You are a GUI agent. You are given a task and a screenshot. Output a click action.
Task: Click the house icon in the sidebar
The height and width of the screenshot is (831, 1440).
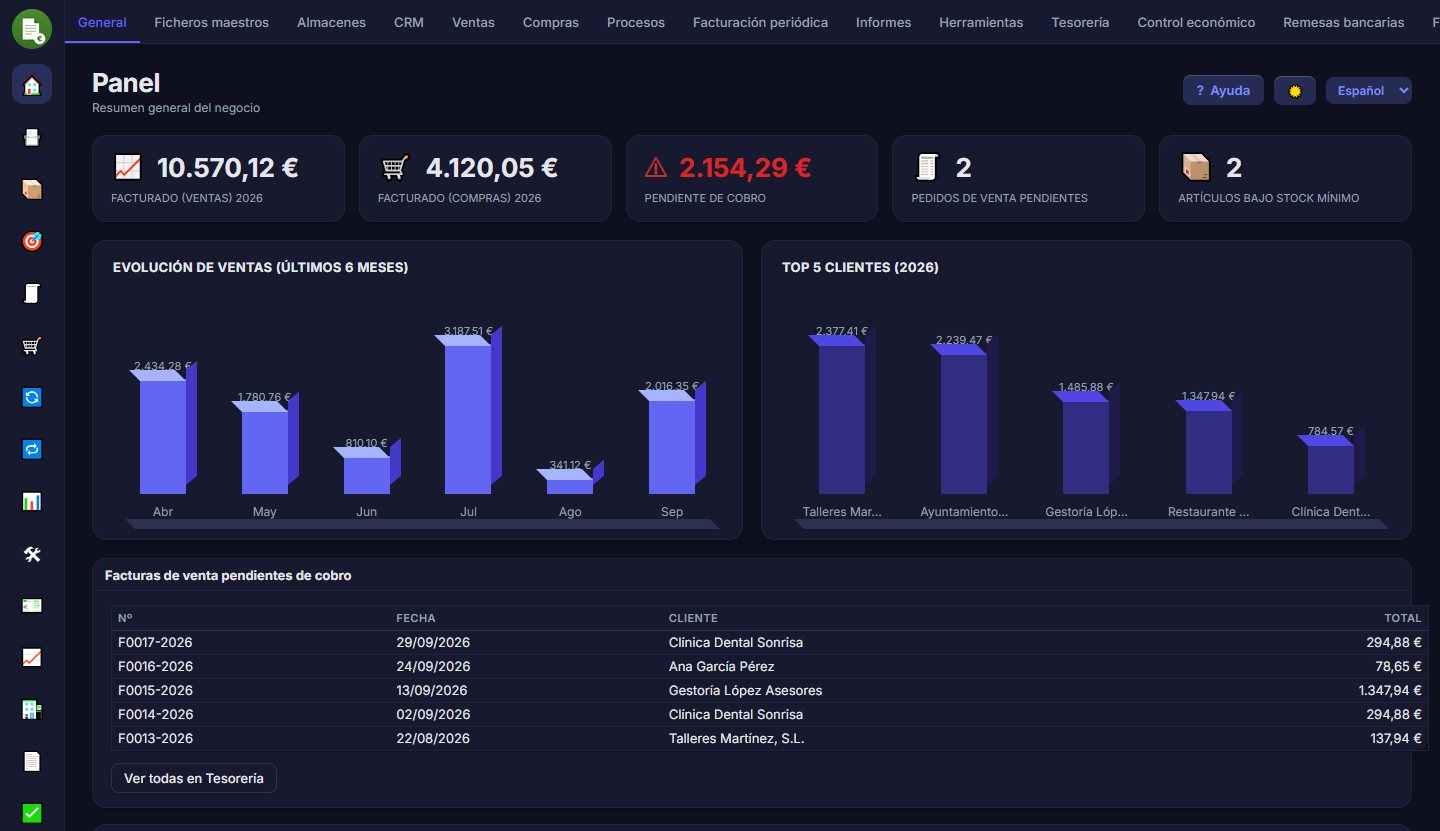click(x=32, y=85)
